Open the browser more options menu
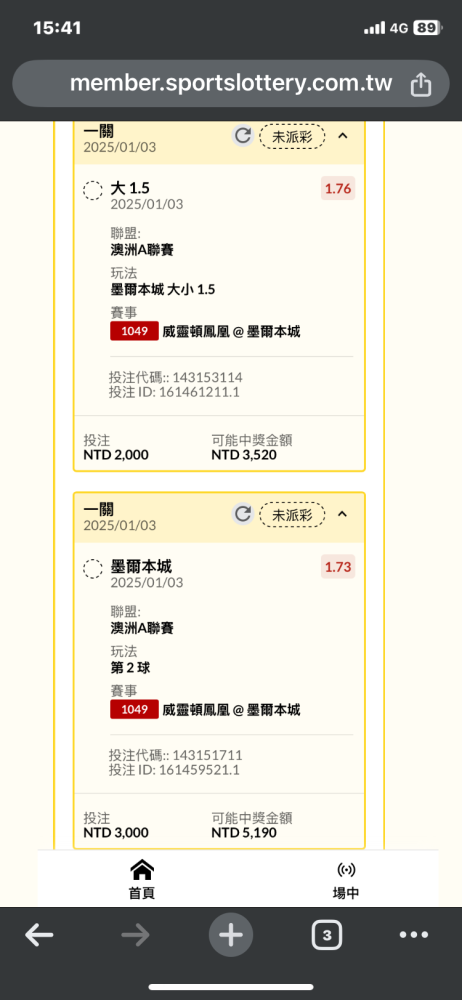The height and width of the screenshot is (1000, 462). (x=414, y=936)
